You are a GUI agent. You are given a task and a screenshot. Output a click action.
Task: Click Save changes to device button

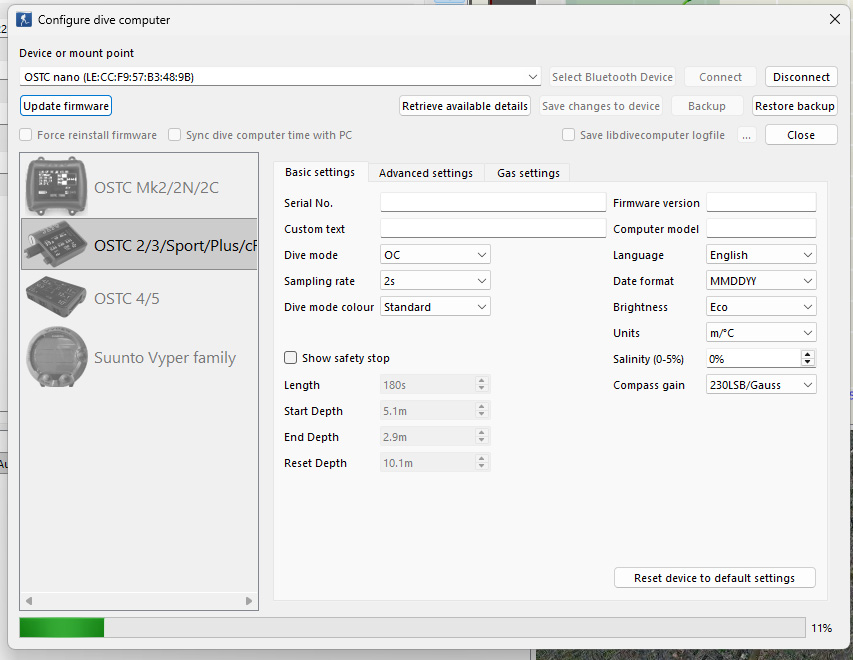(x=601, y=106)
